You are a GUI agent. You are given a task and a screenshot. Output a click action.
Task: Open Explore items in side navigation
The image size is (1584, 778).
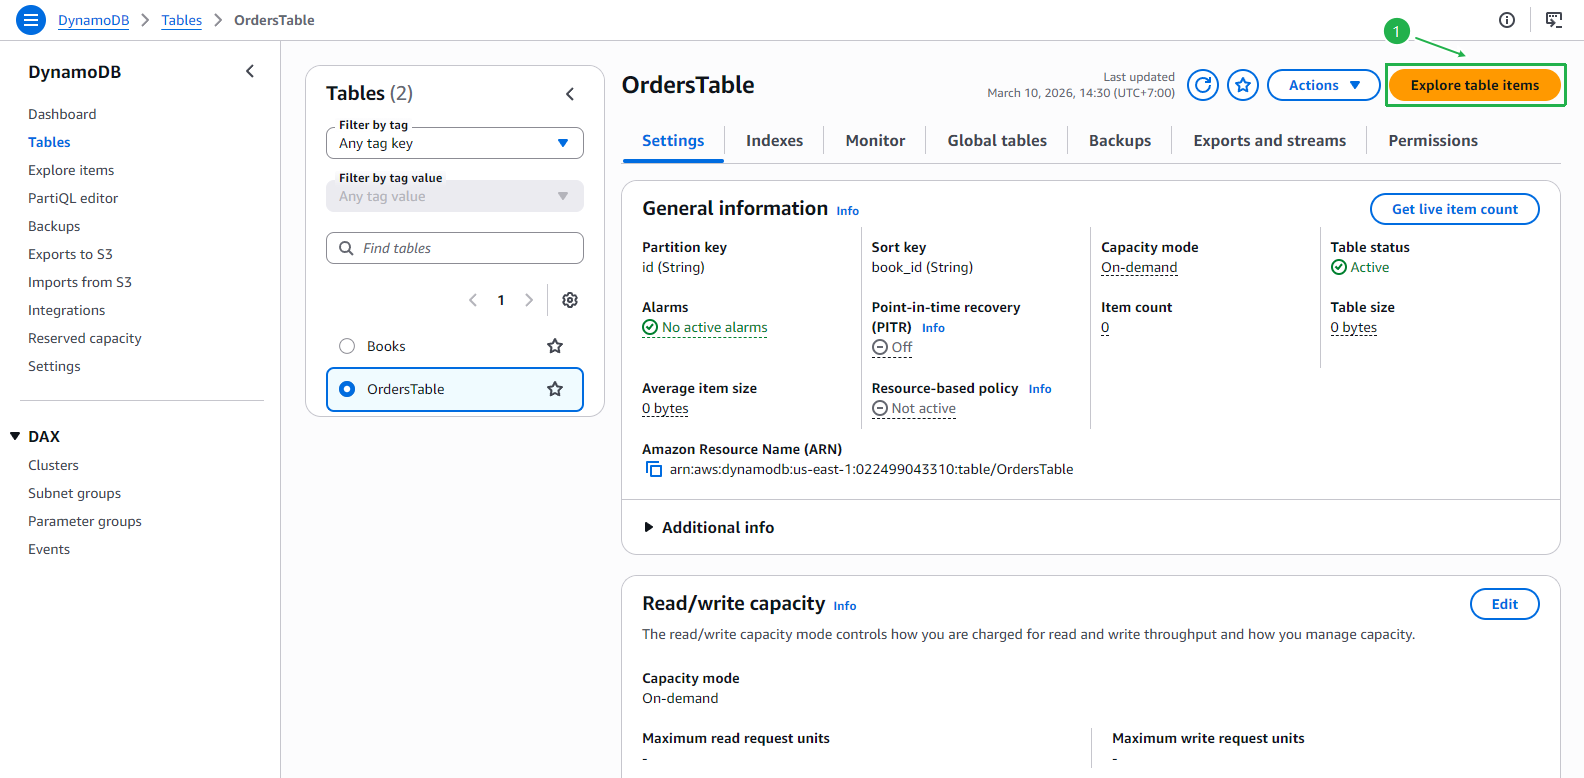pos(71,170)
